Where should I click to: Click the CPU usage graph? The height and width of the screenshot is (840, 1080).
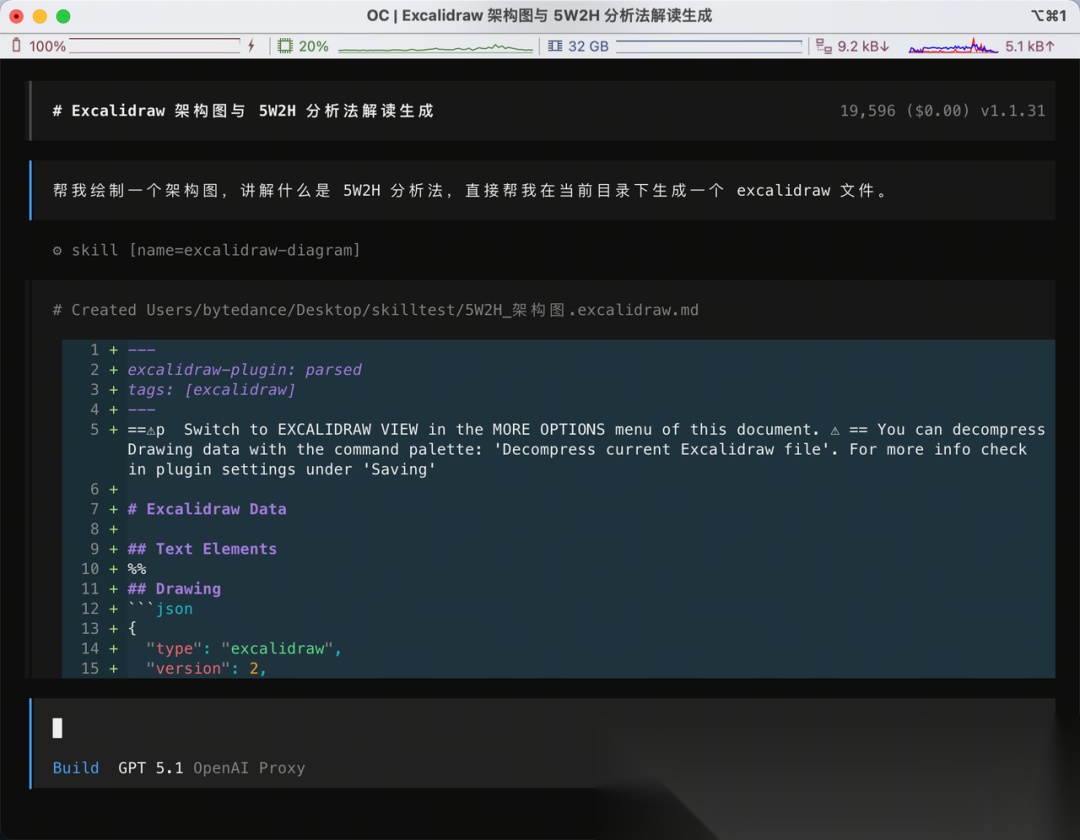pyautogui.click(x=435, y=46)
